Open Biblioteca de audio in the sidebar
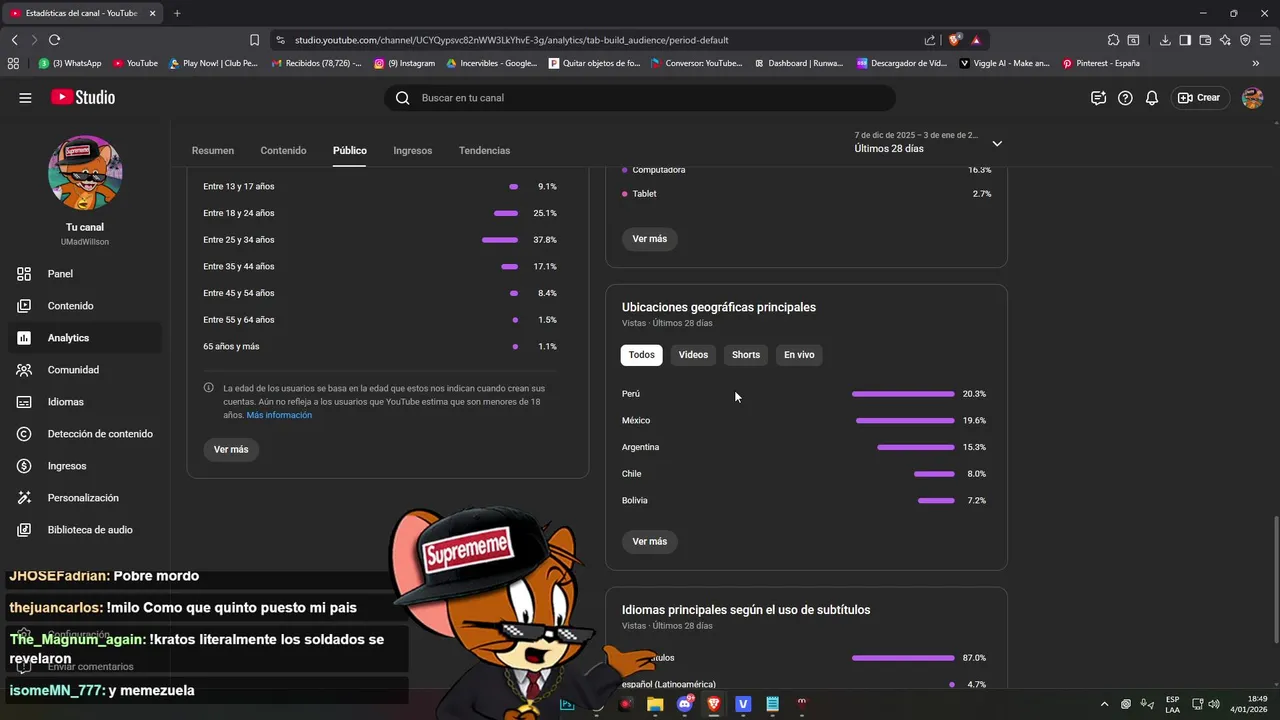 (x=84, y=530)
